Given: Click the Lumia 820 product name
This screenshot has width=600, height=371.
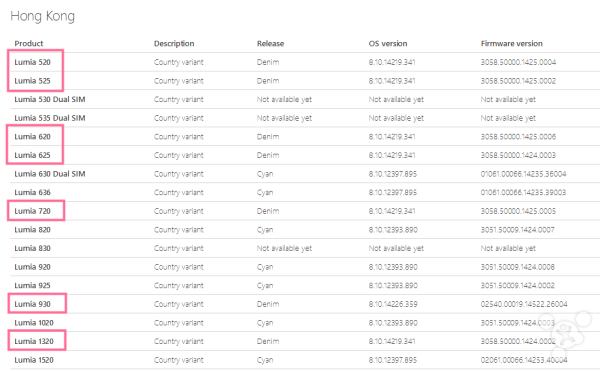Looking at the screenshot, I should 33,229.
